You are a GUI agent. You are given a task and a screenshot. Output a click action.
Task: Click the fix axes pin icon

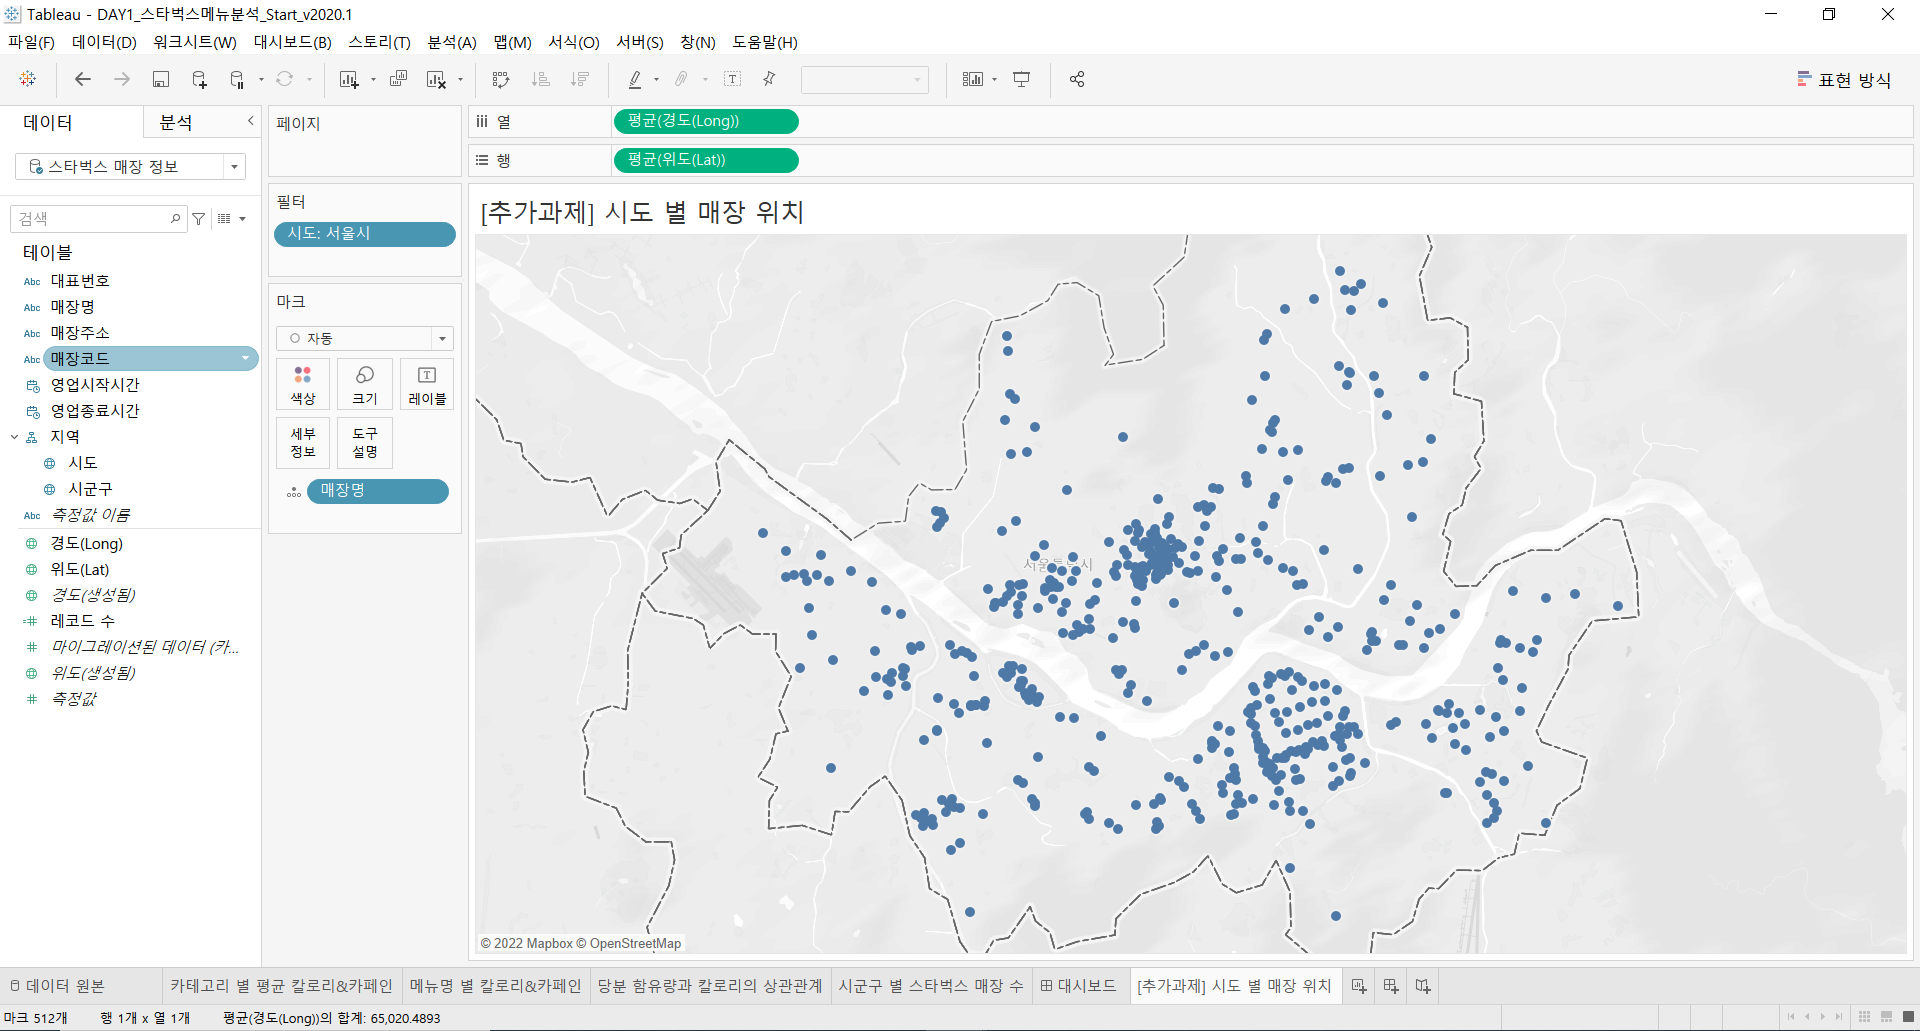tap(769, 79)
